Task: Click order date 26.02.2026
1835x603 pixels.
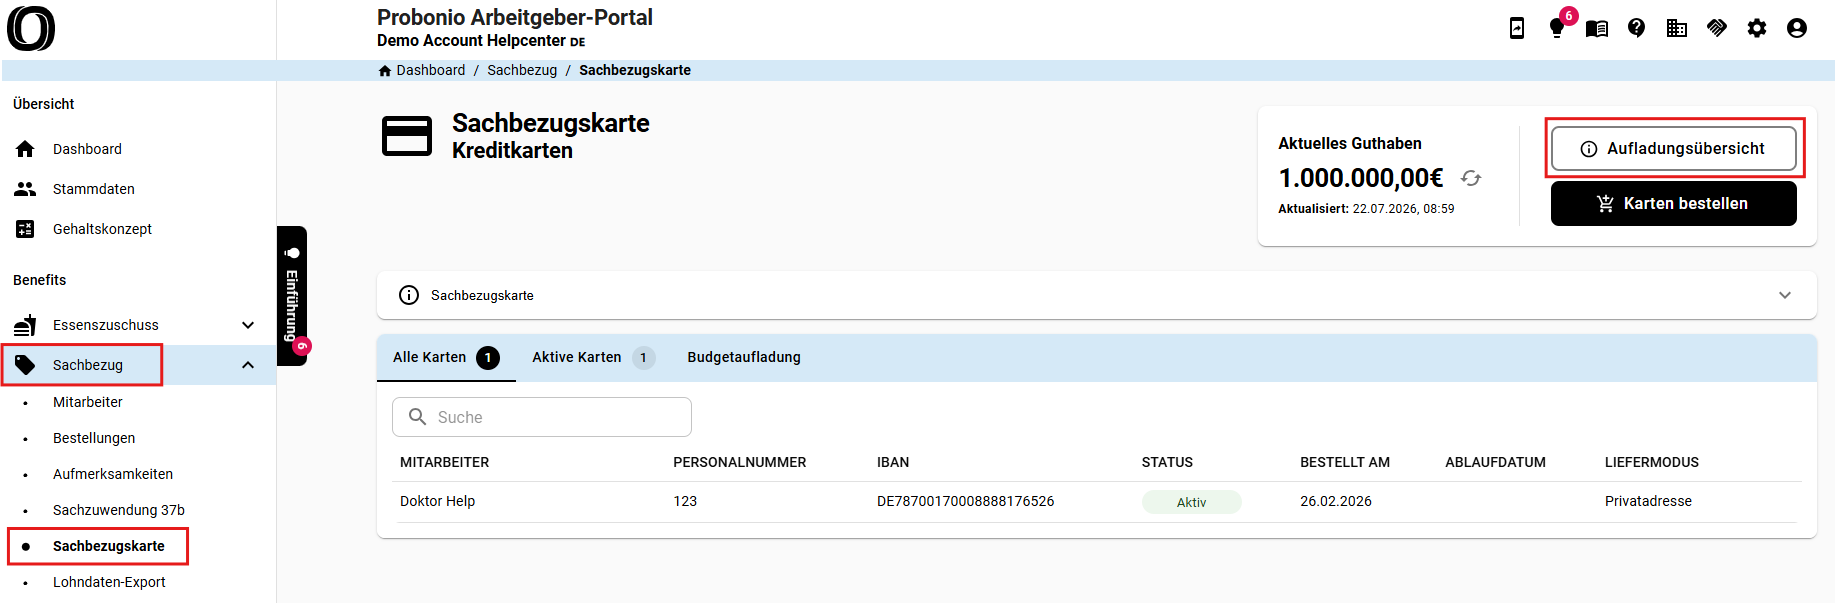Action: tap(1336, 501)
